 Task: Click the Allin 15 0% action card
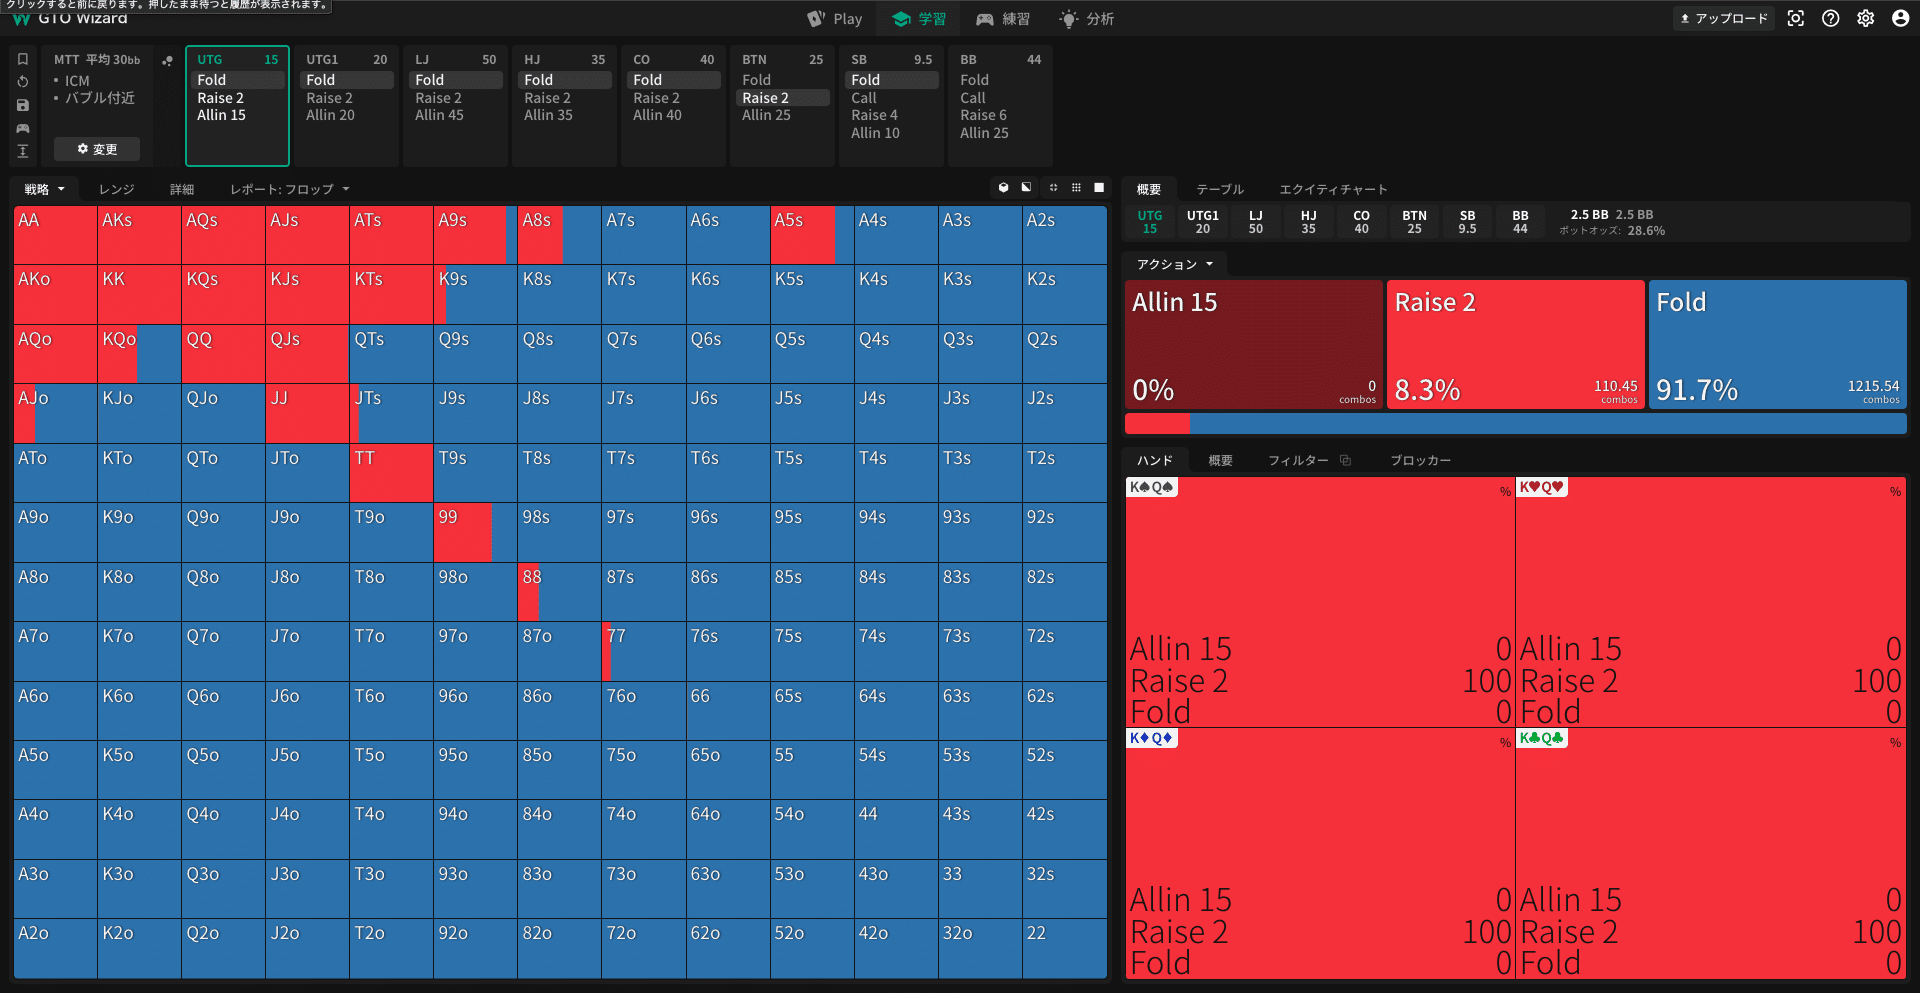[1254, 344]
